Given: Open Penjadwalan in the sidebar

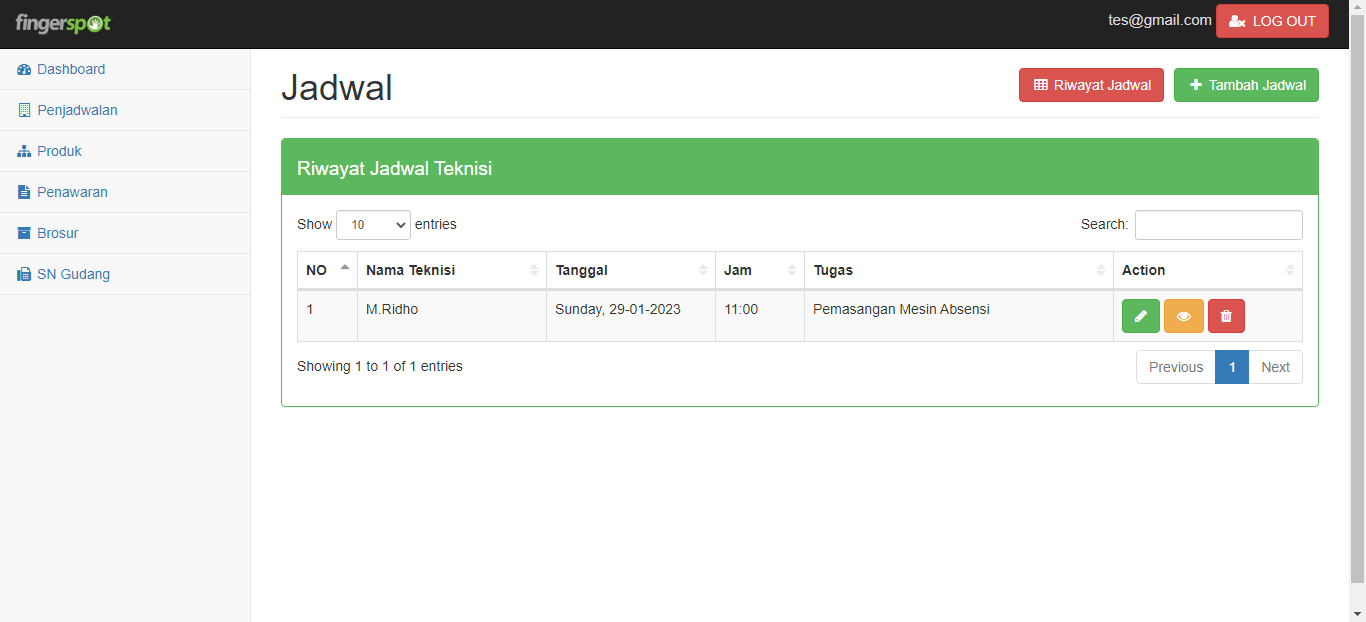Looking at the screenshot, I should click(77, 110).
